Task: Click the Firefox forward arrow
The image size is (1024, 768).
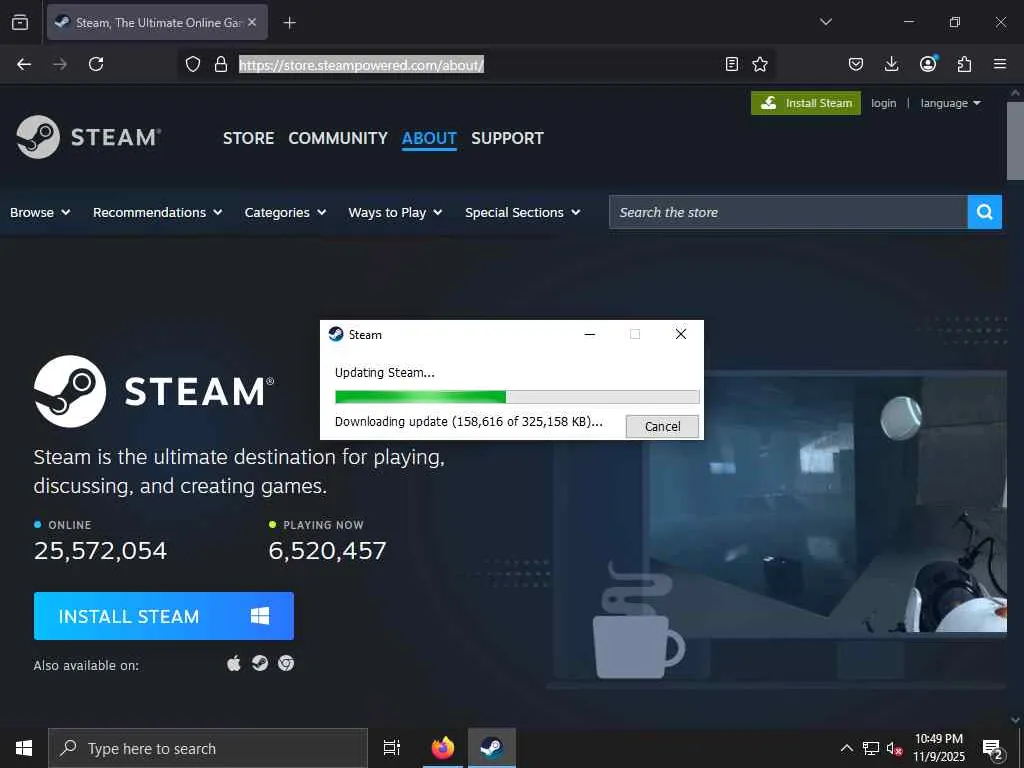Action: point(60,64)
